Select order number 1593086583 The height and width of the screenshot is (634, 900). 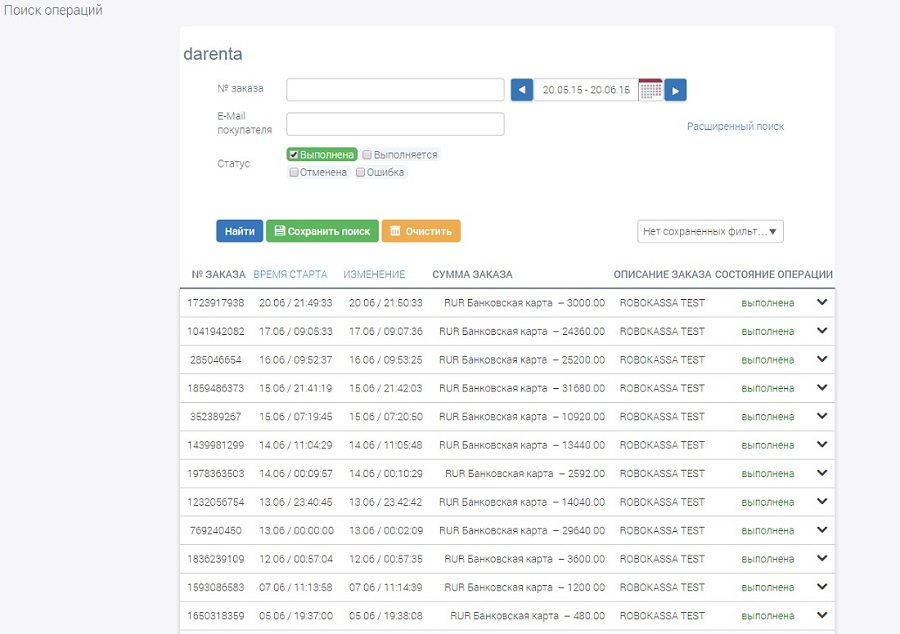[216, 588]
